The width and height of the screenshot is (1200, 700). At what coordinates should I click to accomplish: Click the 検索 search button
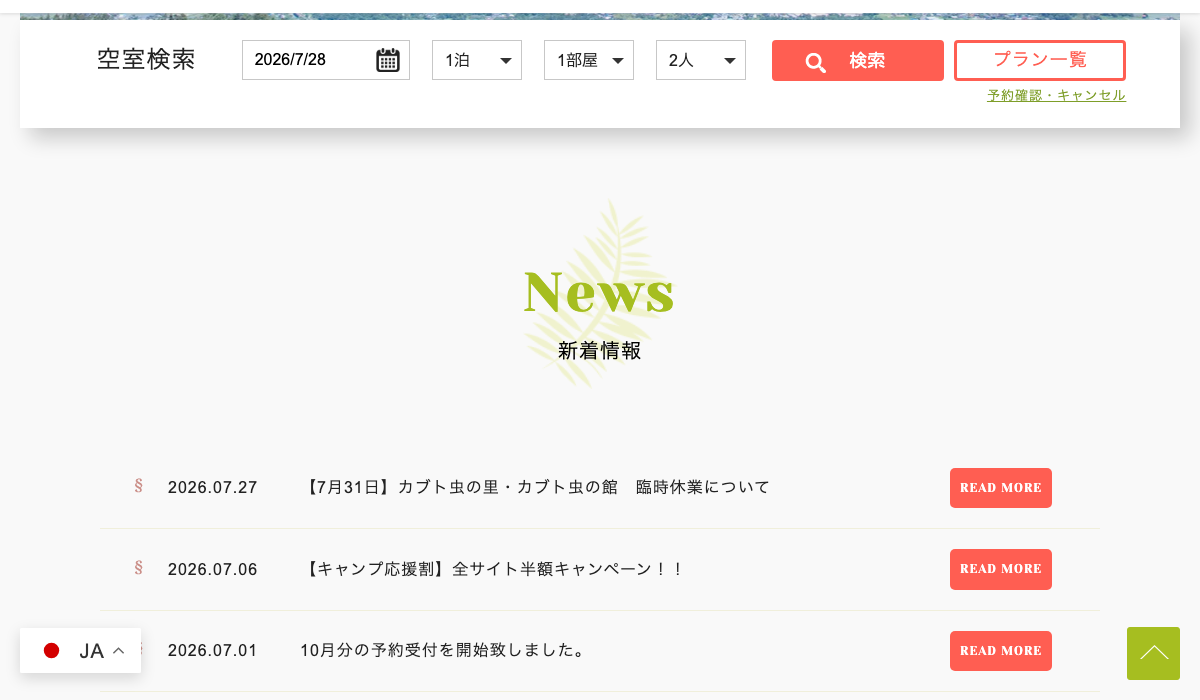point(858,61)
